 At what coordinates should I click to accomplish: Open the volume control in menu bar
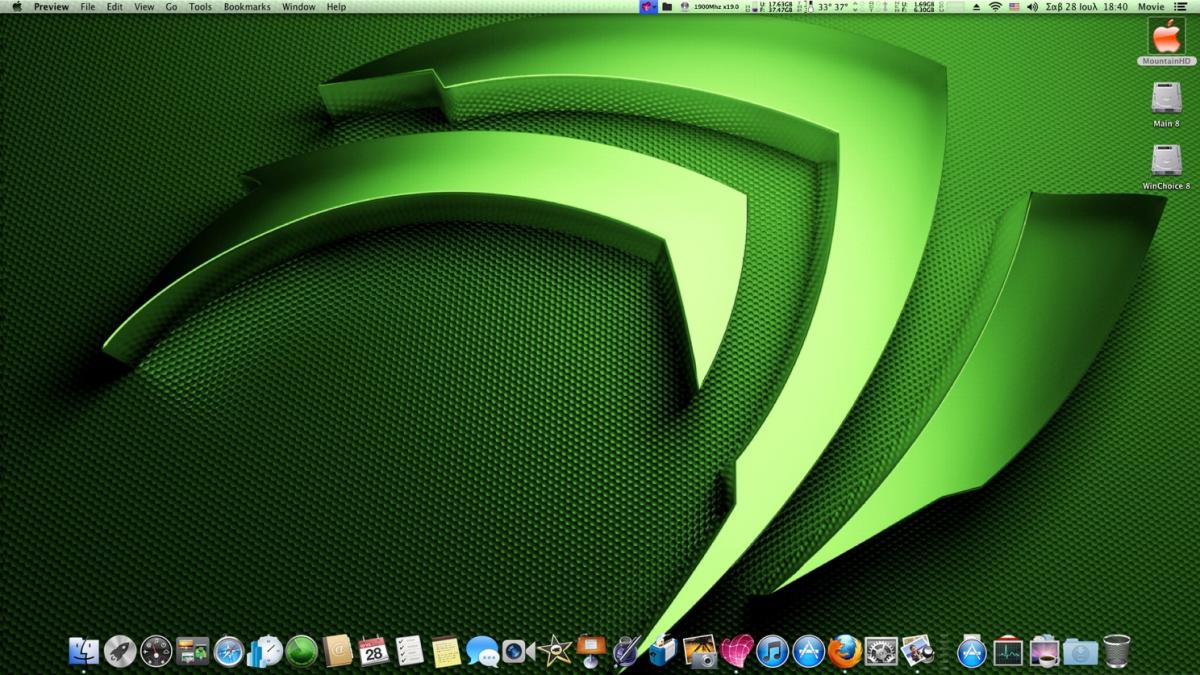pos(1031,7)
